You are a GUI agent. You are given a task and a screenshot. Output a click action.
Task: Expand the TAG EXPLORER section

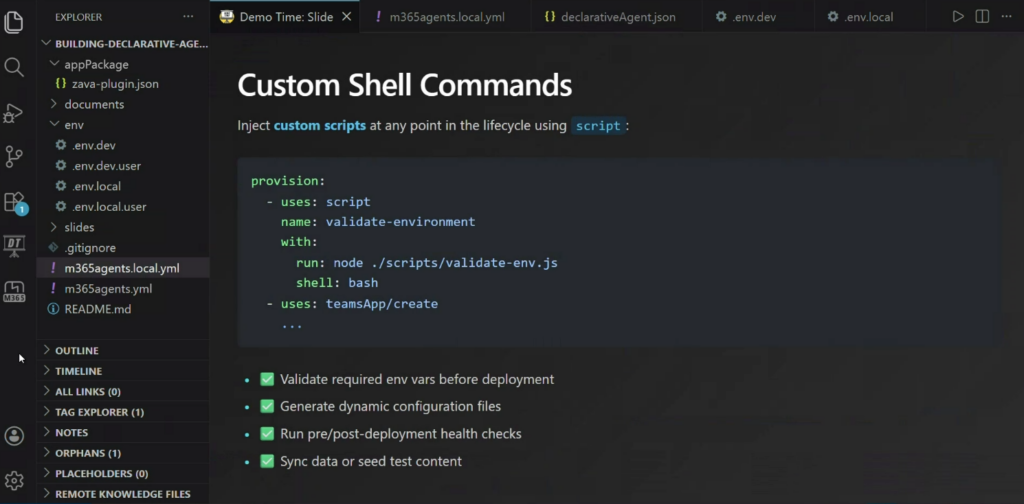[x=99, y=412]
